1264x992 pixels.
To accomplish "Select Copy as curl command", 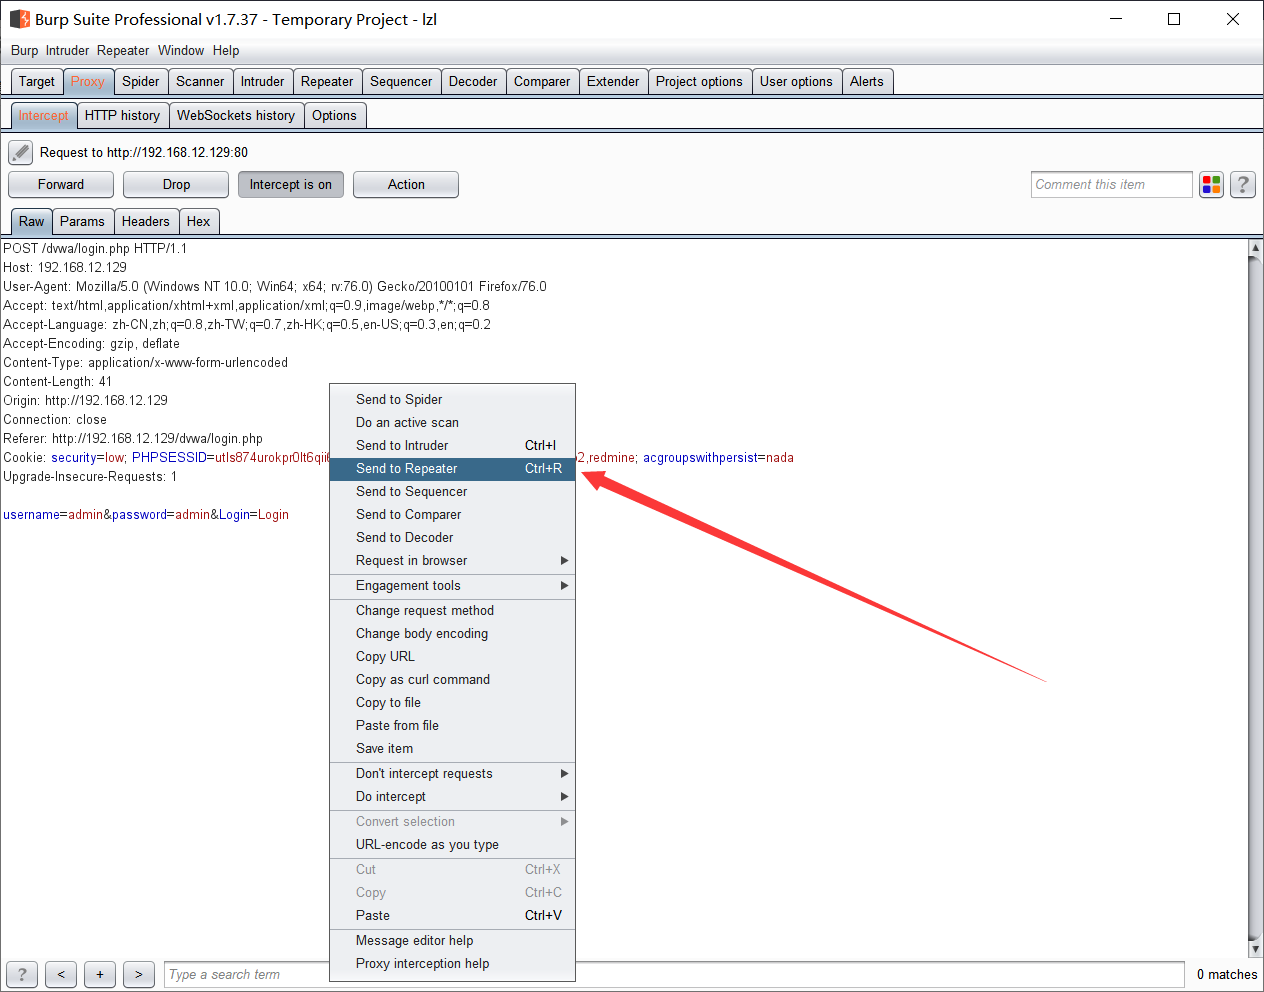I will [452, 679].
